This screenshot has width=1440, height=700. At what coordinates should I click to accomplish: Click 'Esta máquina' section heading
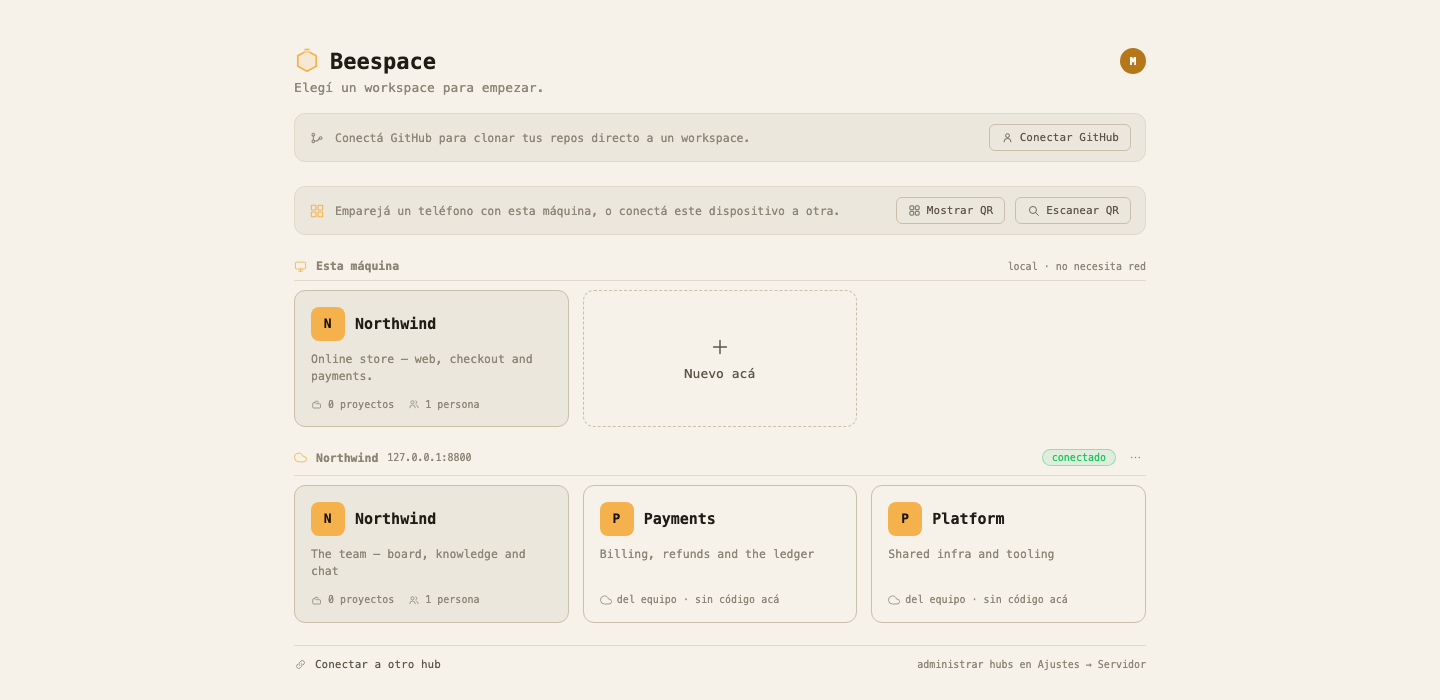click(357, 266)
